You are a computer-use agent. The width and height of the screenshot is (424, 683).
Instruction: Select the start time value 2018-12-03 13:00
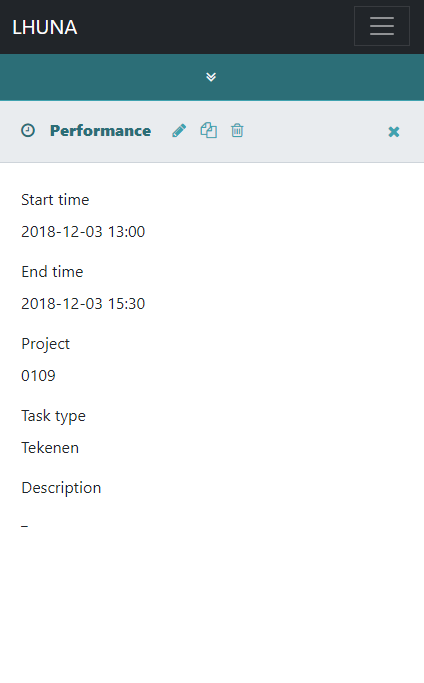coord(83,232)
